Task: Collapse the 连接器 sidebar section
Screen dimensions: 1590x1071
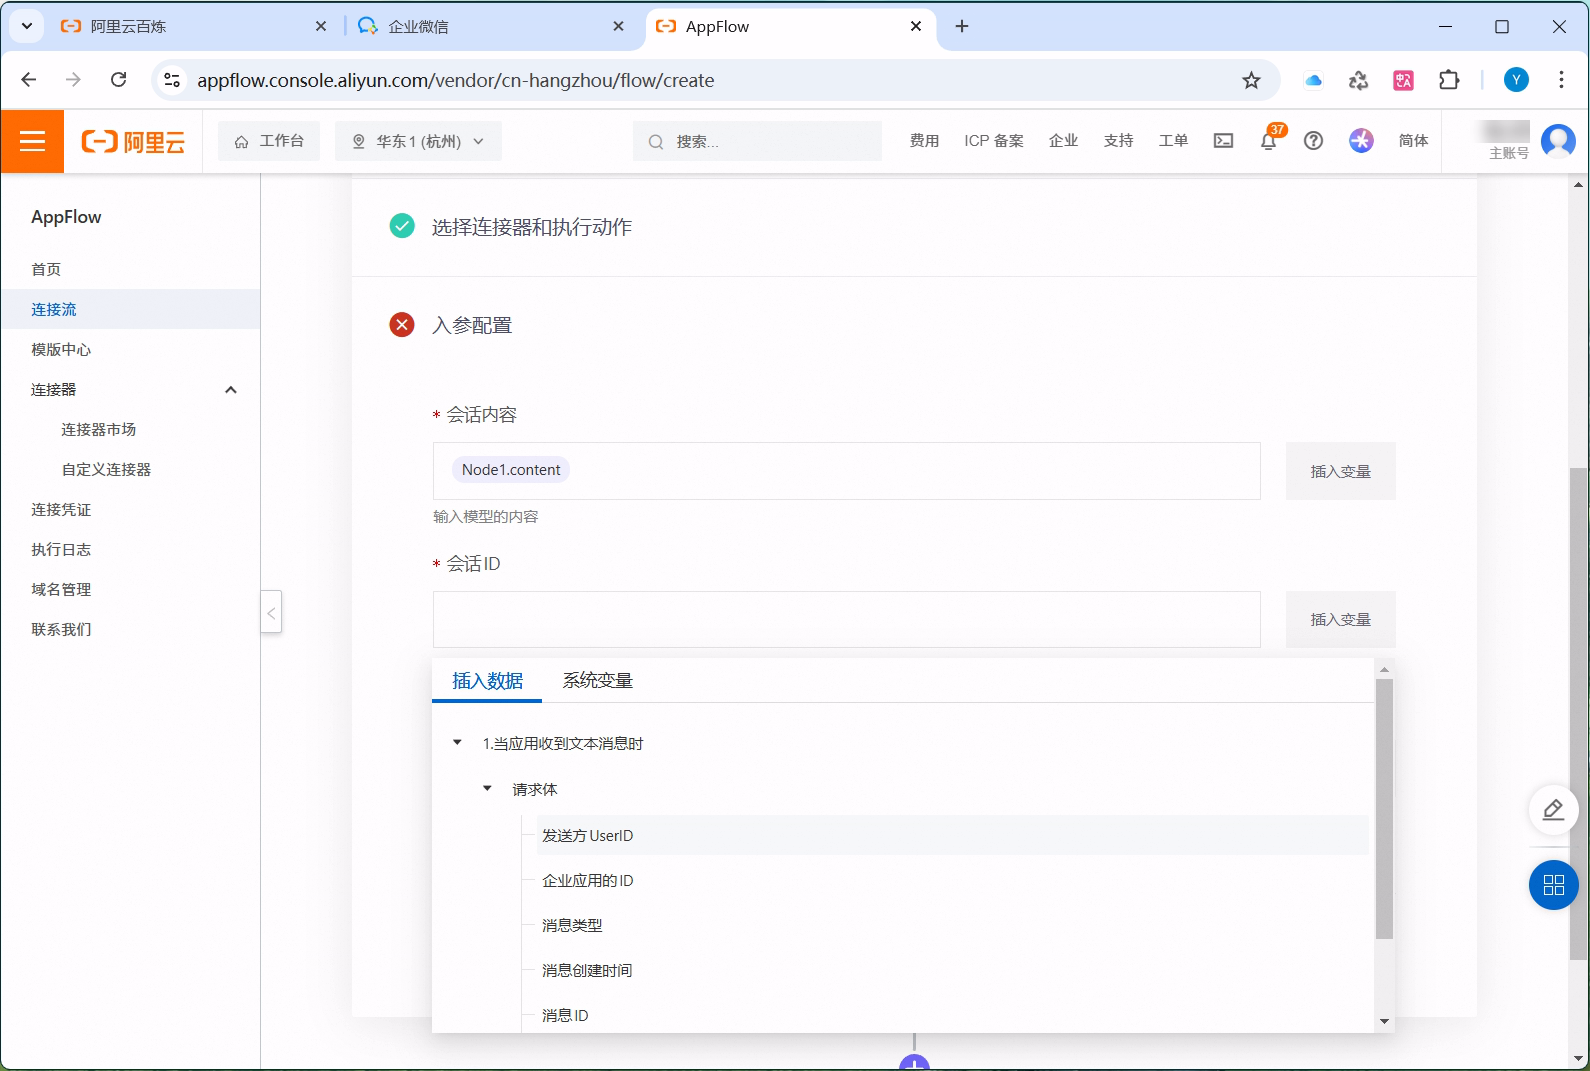Action: [231, 390]
